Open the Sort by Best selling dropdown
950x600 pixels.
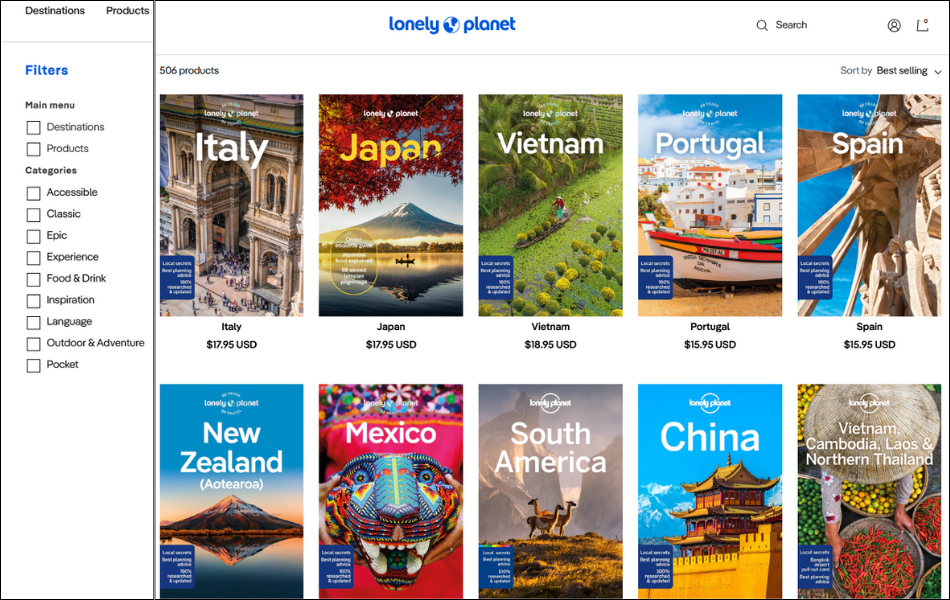(891, 71)
